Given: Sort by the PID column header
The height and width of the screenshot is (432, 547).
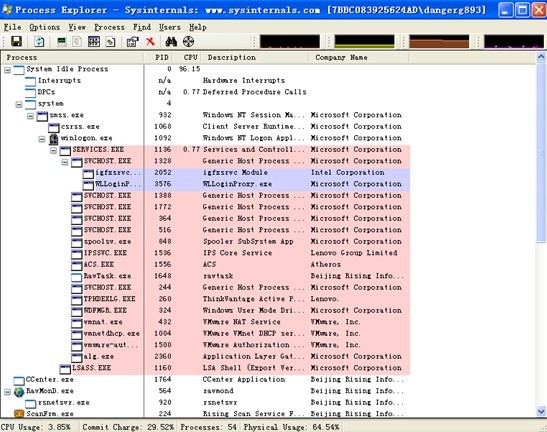Looking at the screenshot, I should 159,57.
